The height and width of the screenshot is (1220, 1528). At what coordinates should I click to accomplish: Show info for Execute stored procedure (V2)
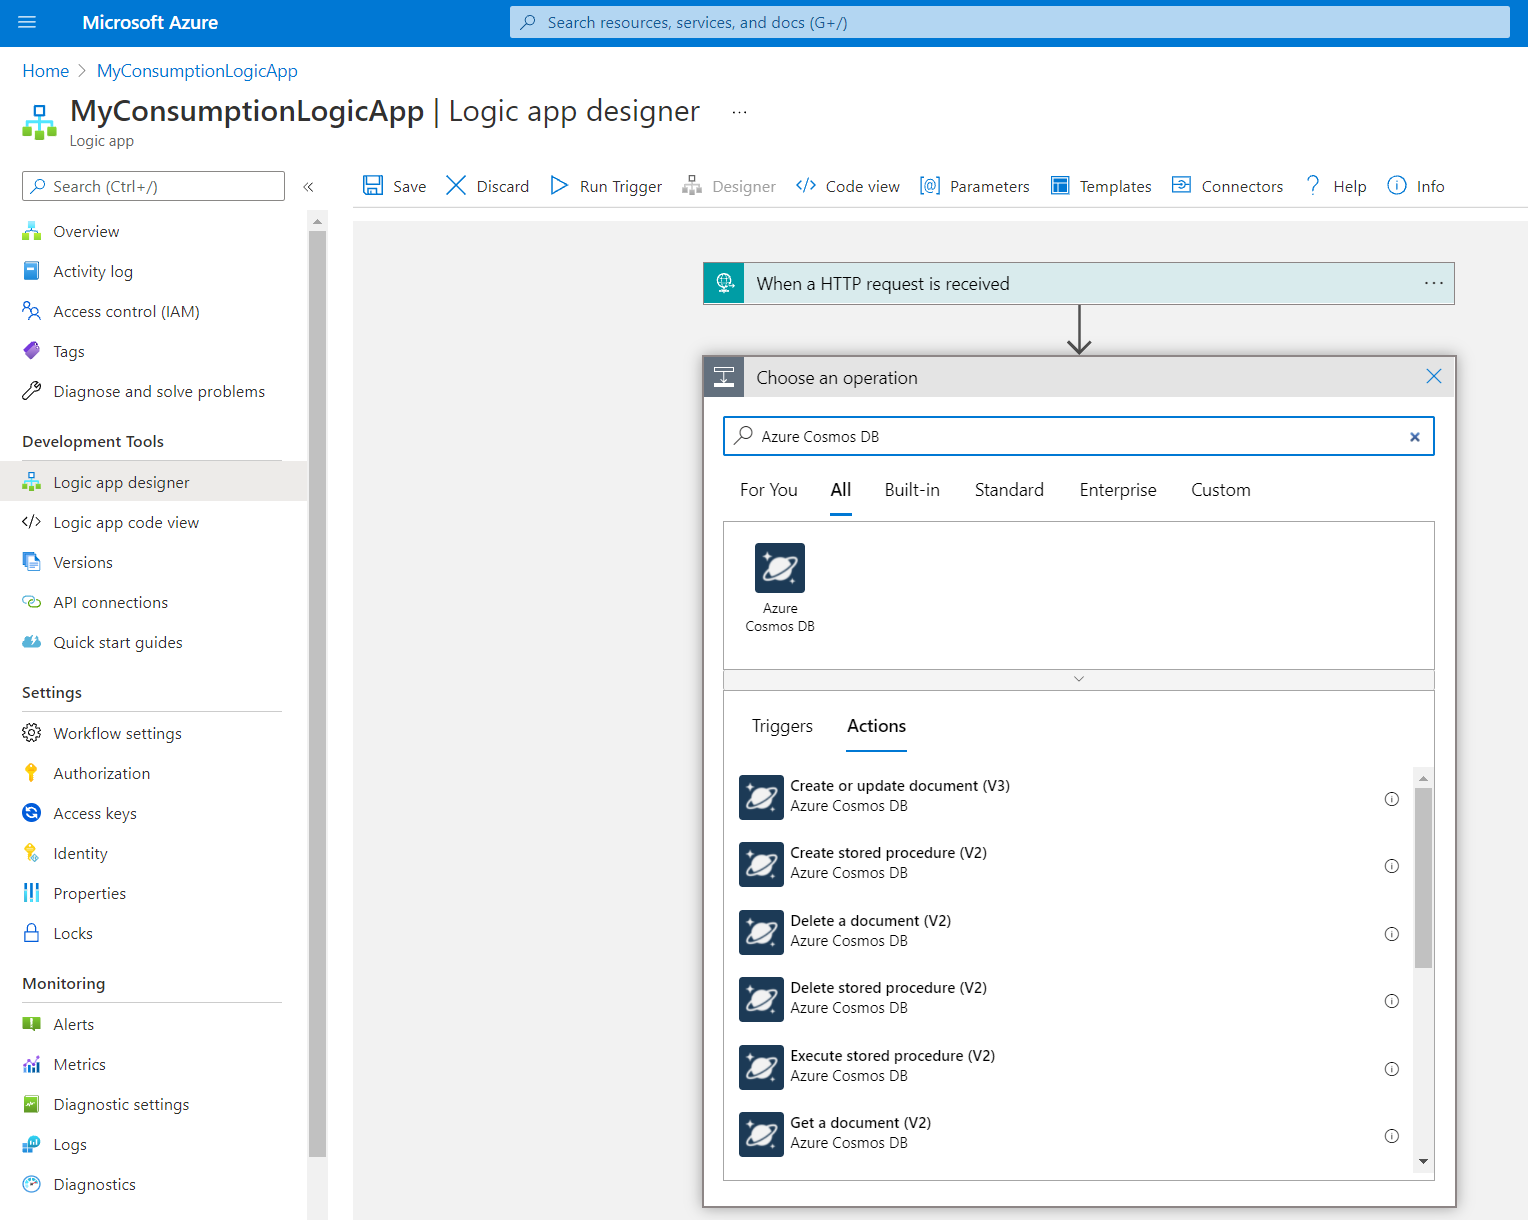click(x=1391, y=1069)
